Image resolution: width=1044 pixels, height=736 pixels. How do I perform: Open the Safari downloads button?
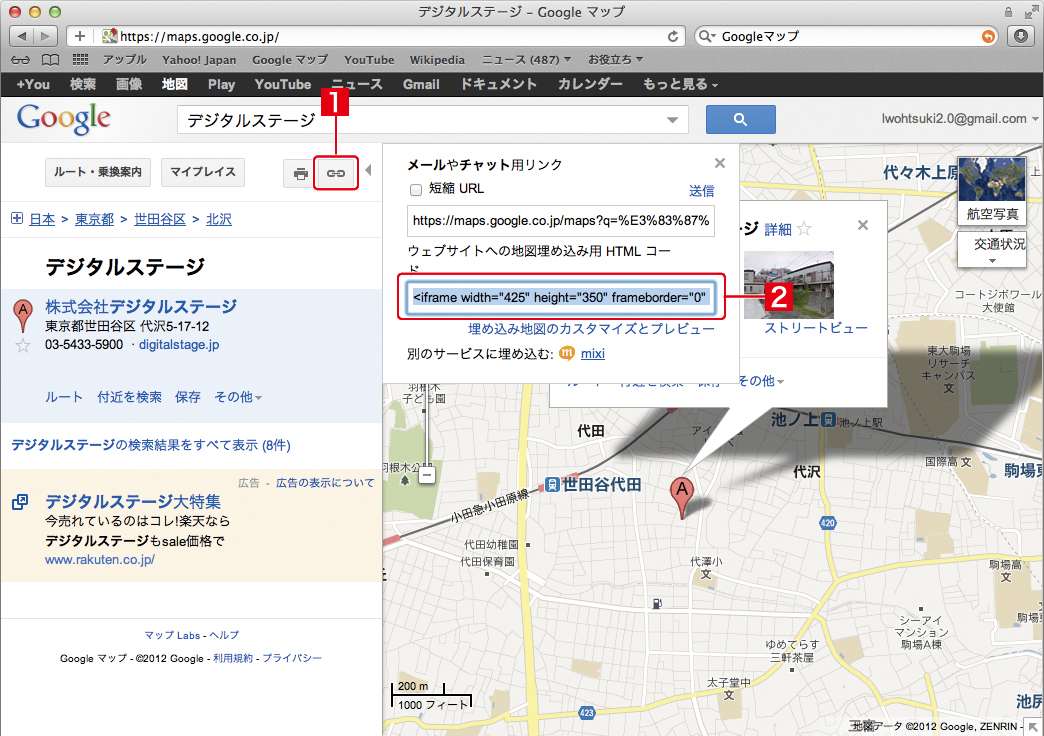point(1021,36)
